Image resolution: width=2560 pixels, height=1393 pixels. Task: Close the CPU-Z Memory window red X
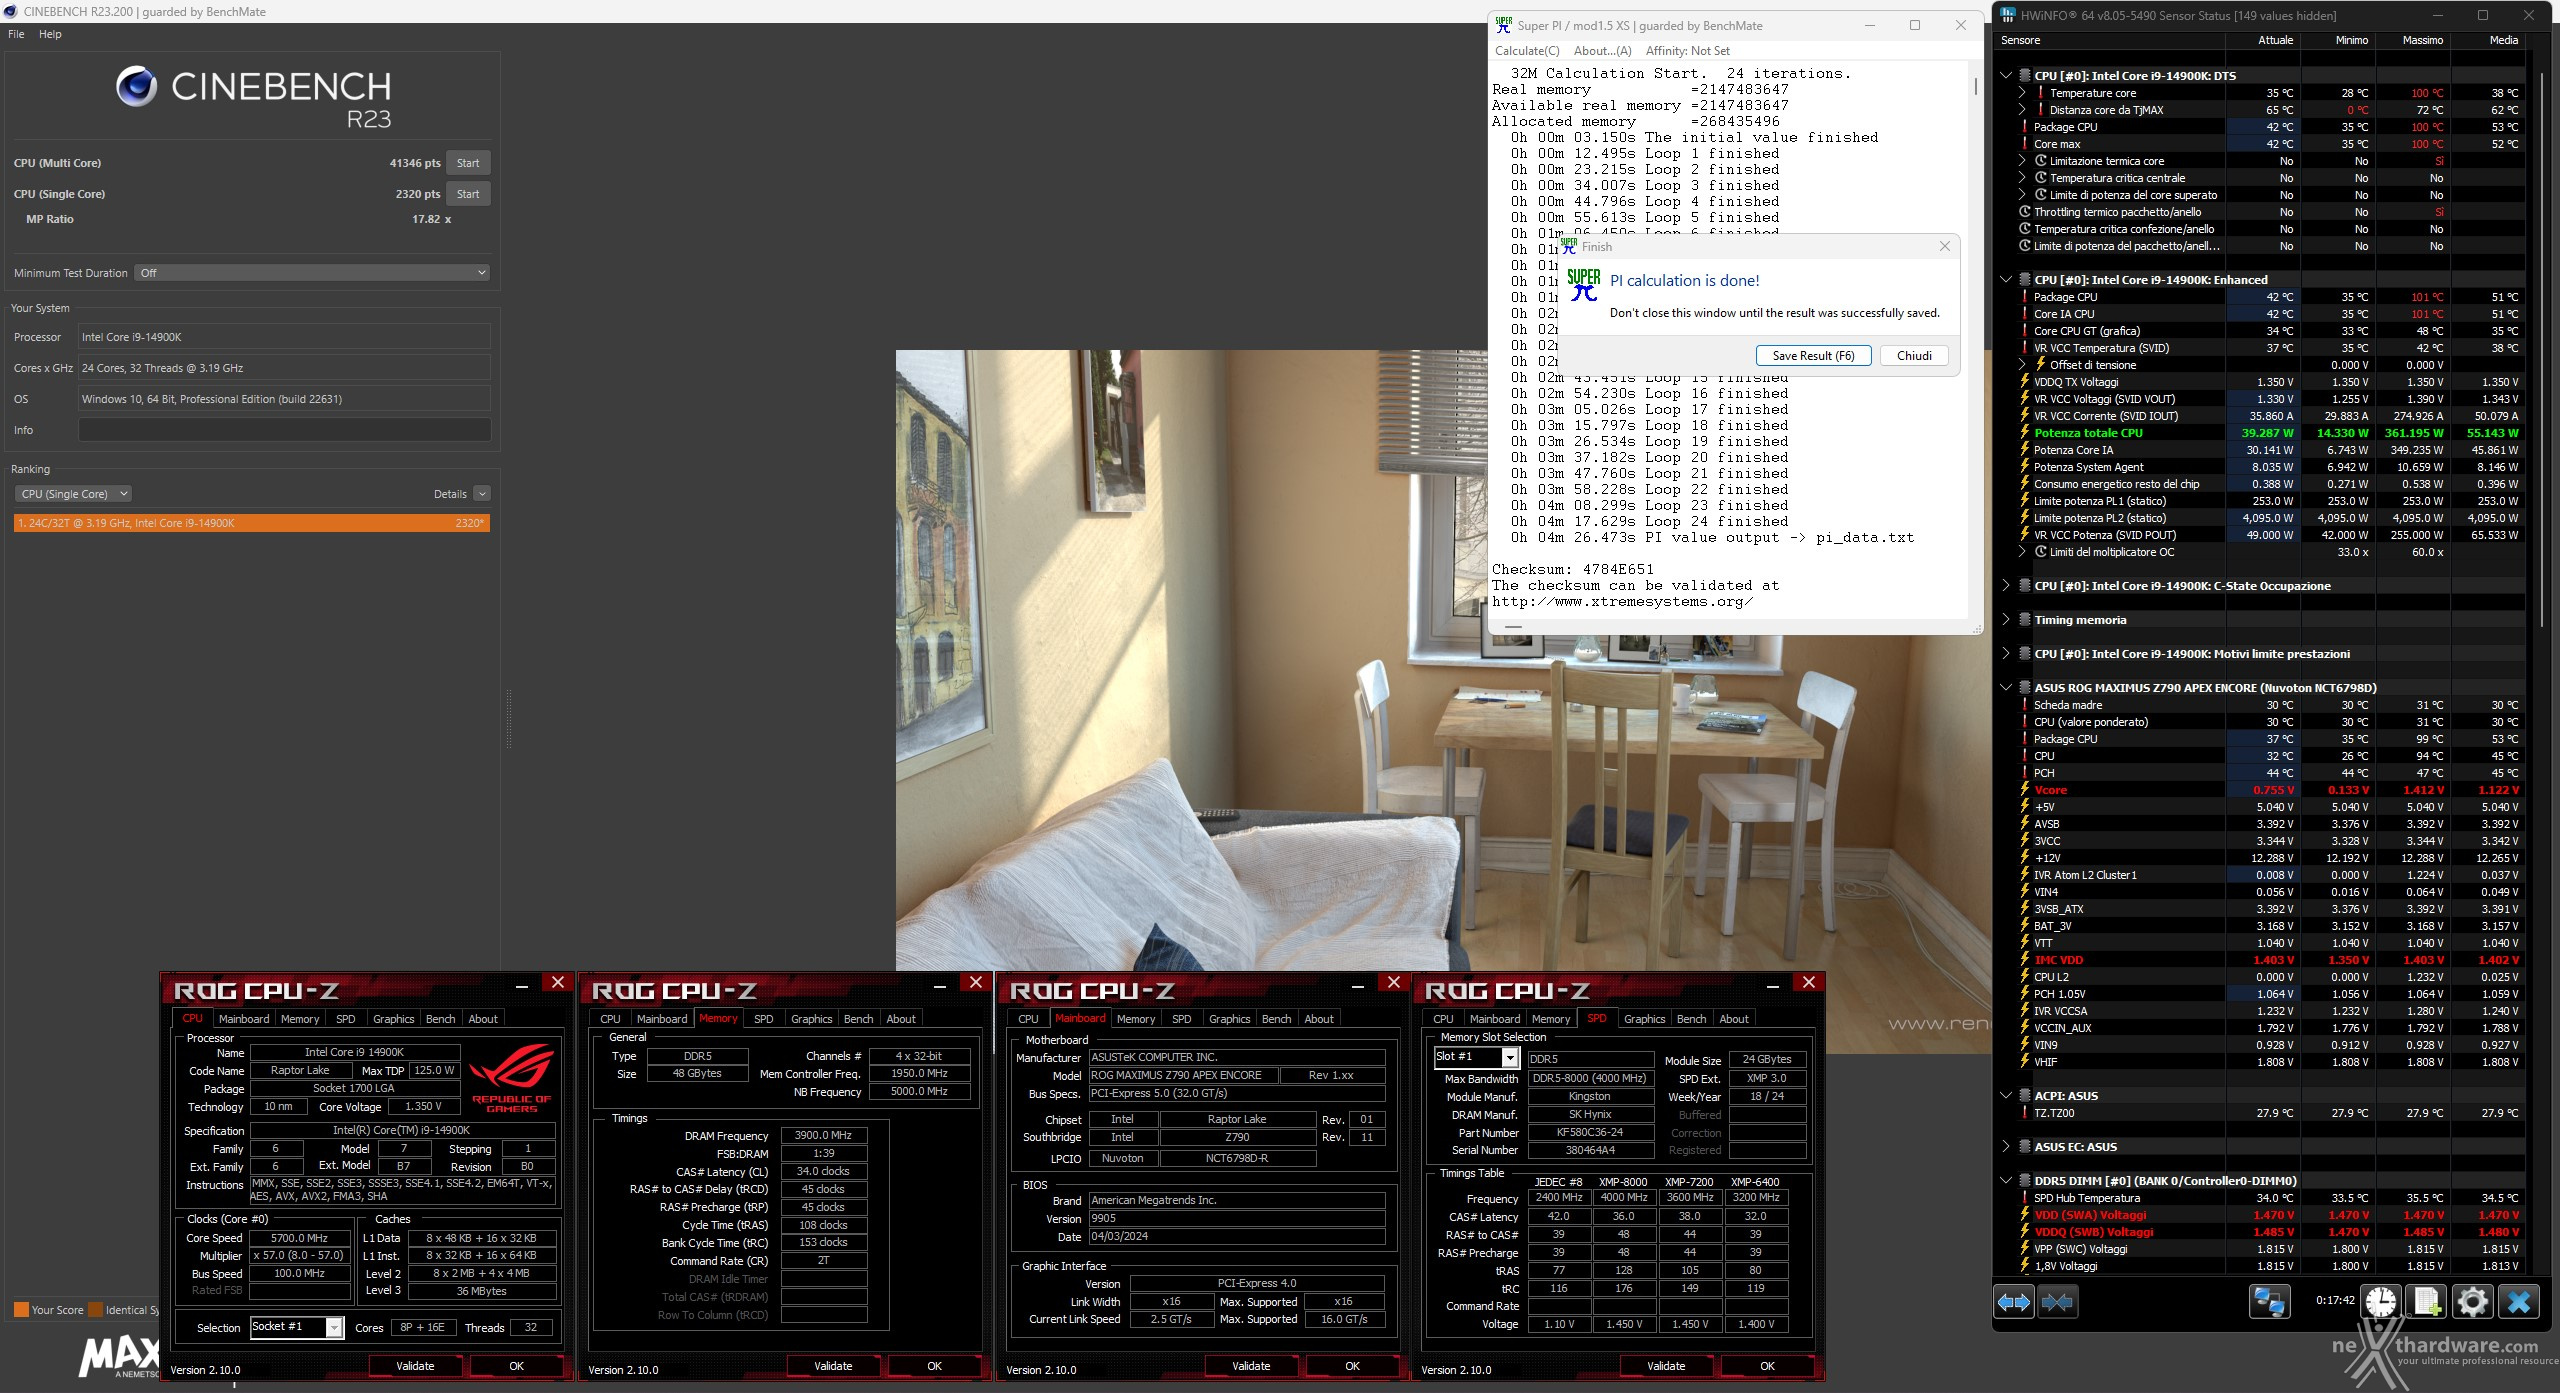pyautogui.click(x=976, y=983)
